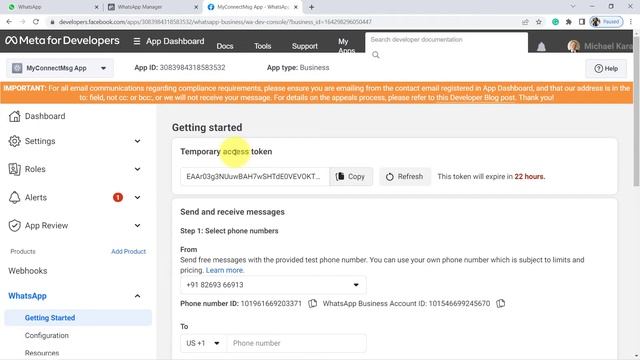Close the WhatsApp Manager tab
Viewport: 640px width, 360px height.
point(196,7)
